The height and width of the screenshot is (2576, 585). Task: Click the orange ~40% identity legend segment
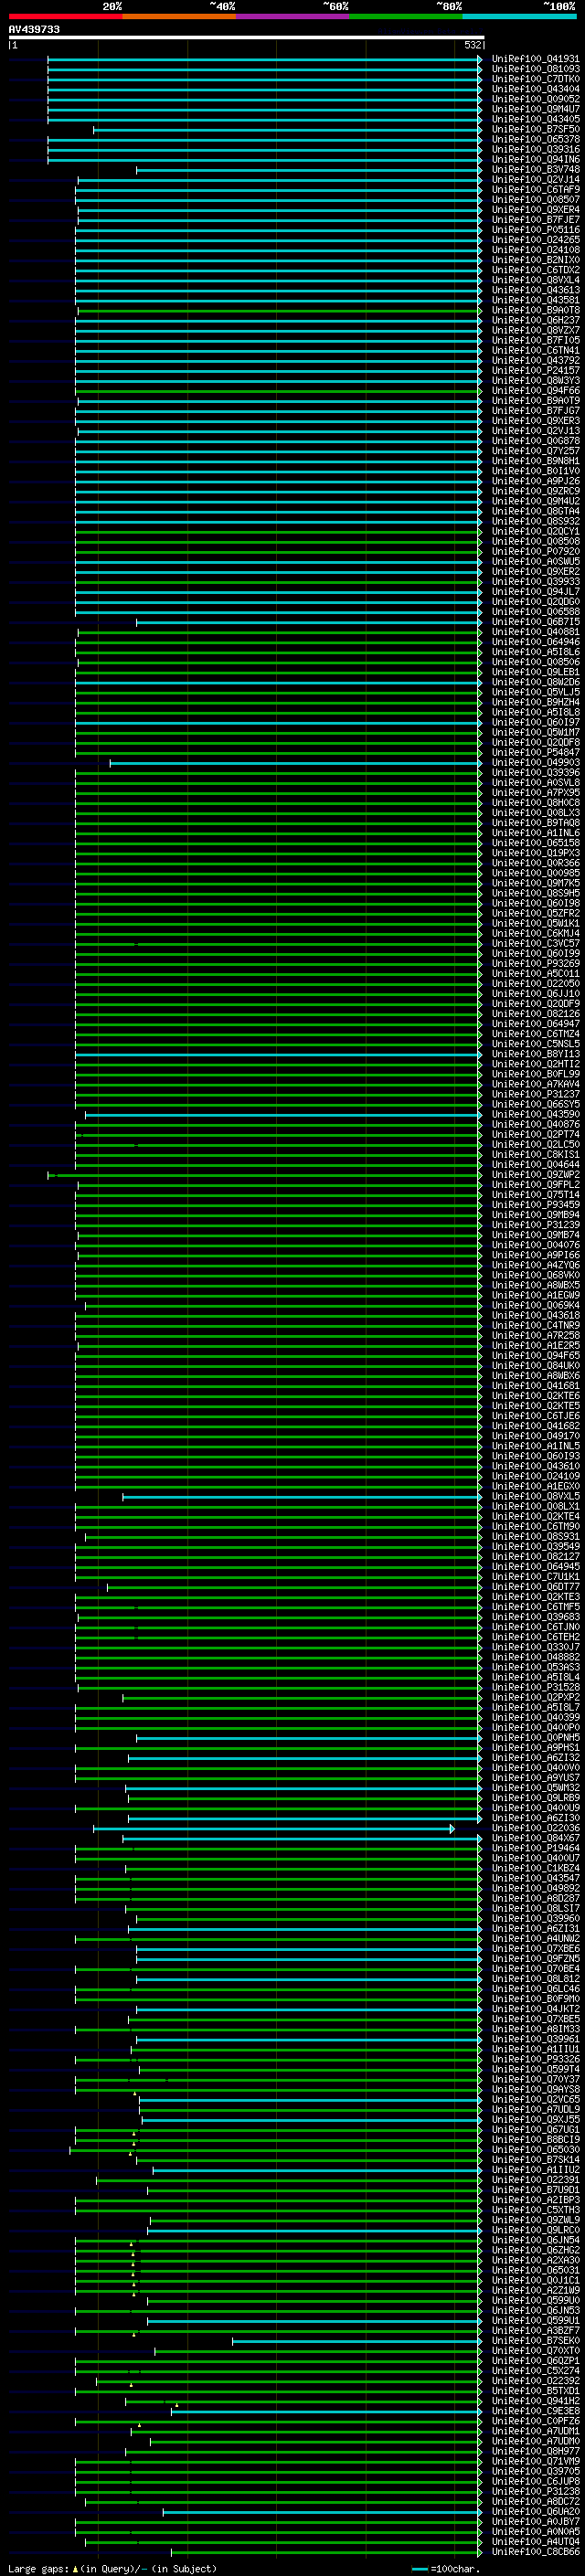179,16
